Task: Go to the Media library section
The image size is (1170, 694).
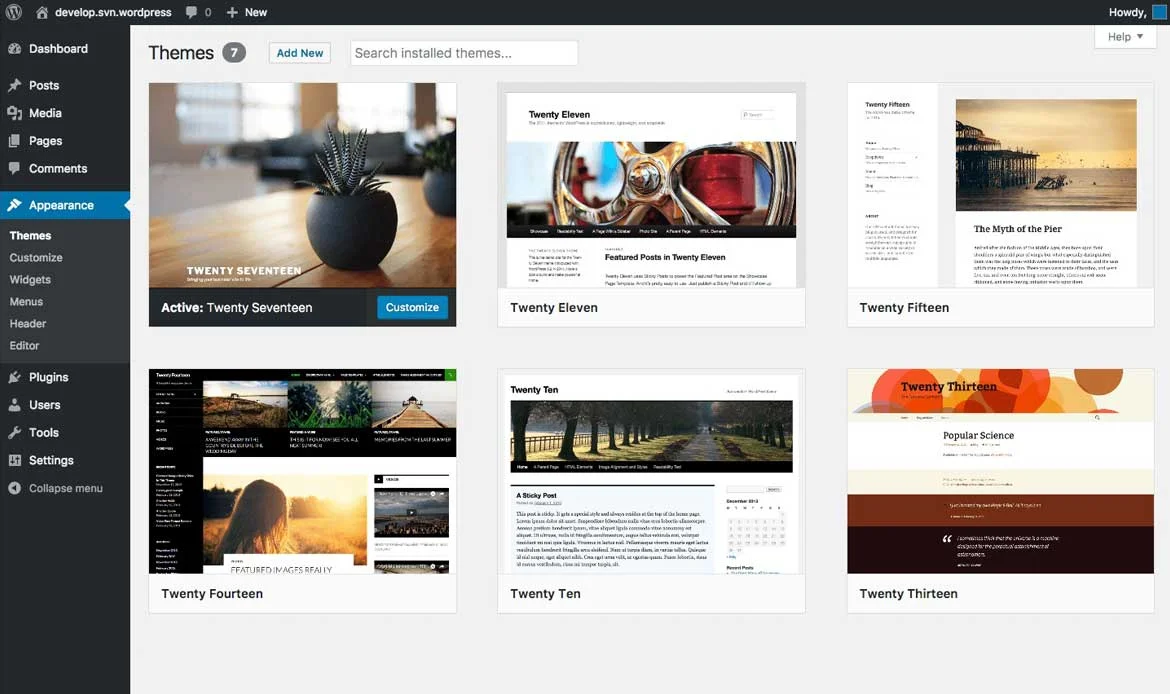Action: coord(45,113)
